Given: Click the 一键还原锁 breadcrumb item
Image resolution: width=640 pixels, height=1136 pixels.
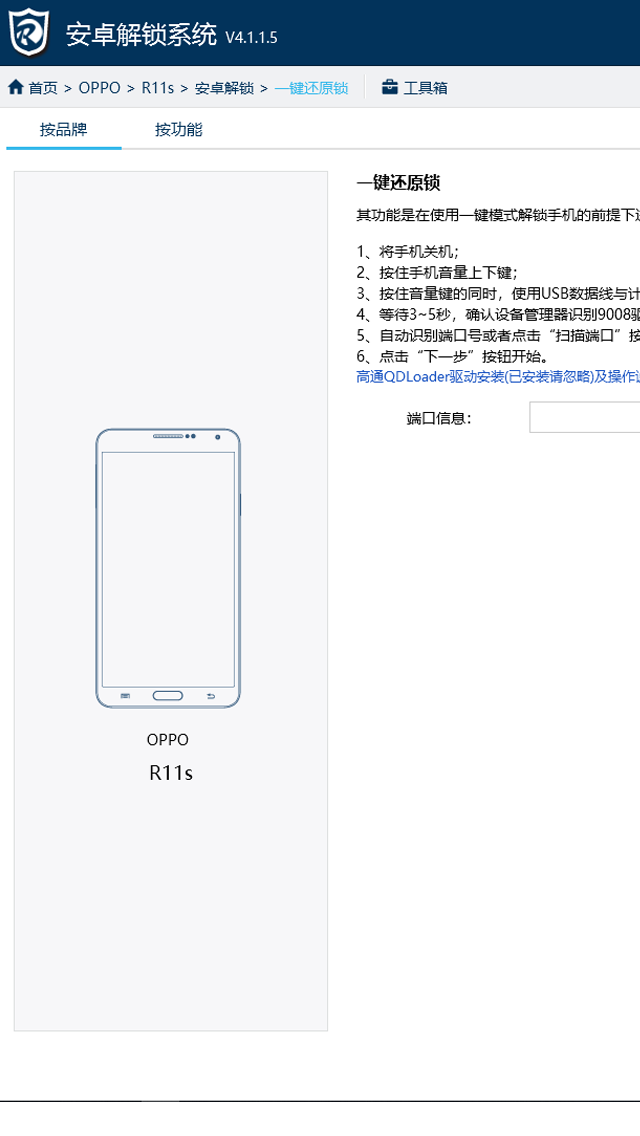Looking at the screenshot, I should tap(311, 88).
